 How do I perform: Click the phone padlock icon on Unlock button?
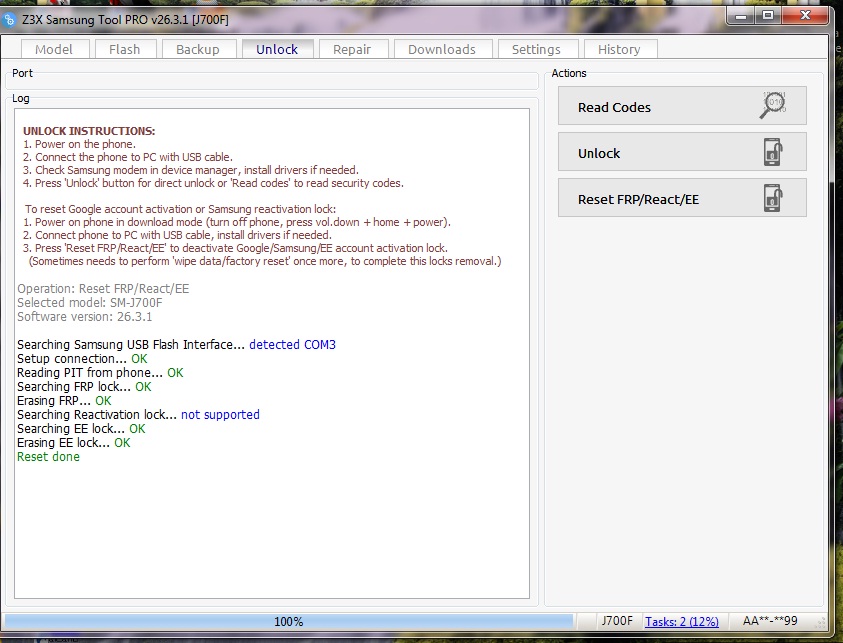coord(773,152)
